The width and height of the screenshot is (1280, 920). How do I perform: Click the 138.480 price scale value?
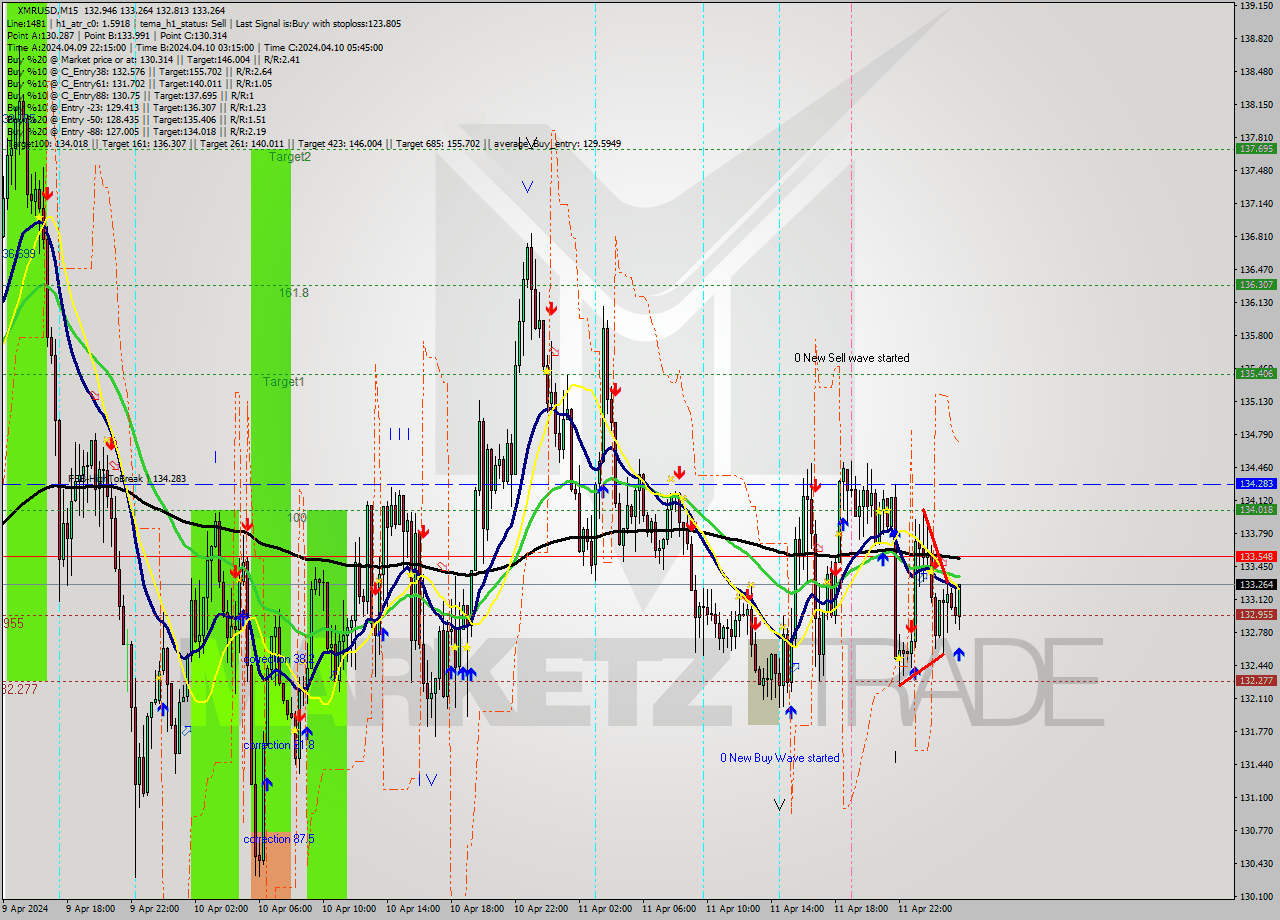click(1256, 71)
